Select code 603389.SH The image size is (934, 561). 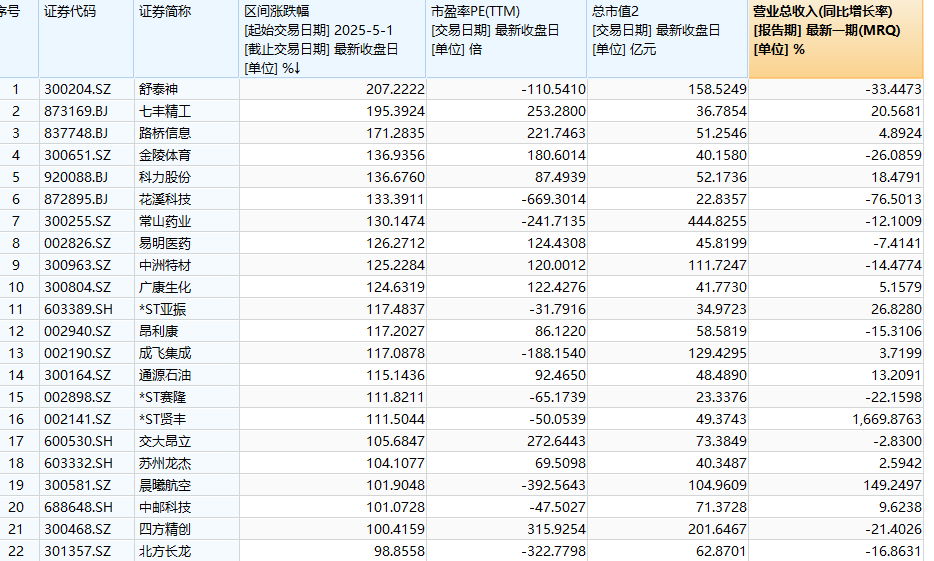point(78,310)
